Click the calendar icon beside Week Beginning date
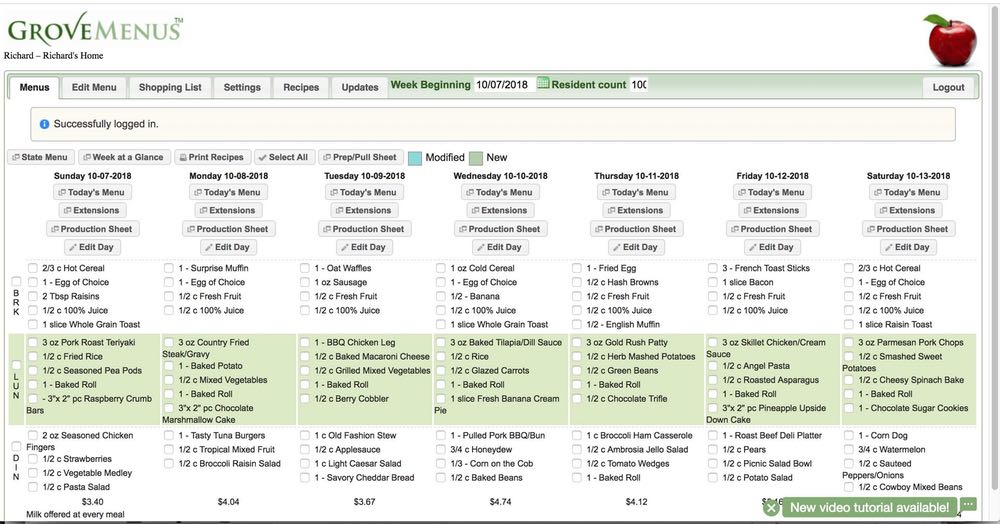 point(543,85)
